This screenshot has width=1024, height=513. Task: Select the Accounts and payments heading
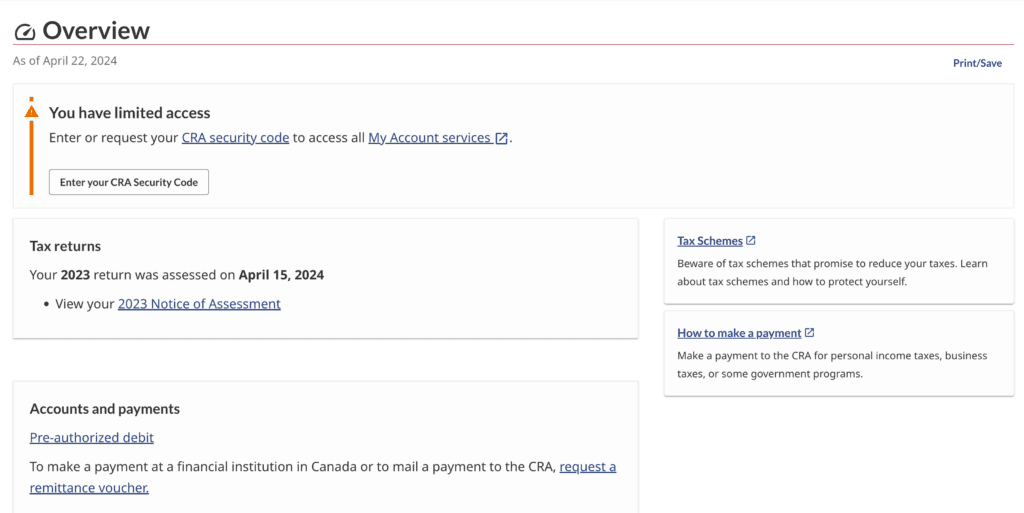click(104, 409)
